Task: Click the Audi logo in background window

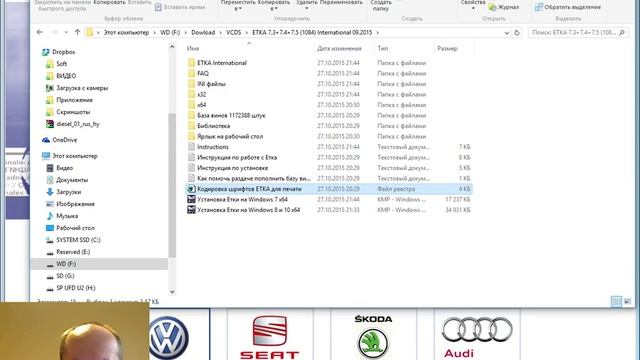Action: click(x=477, y=336)
